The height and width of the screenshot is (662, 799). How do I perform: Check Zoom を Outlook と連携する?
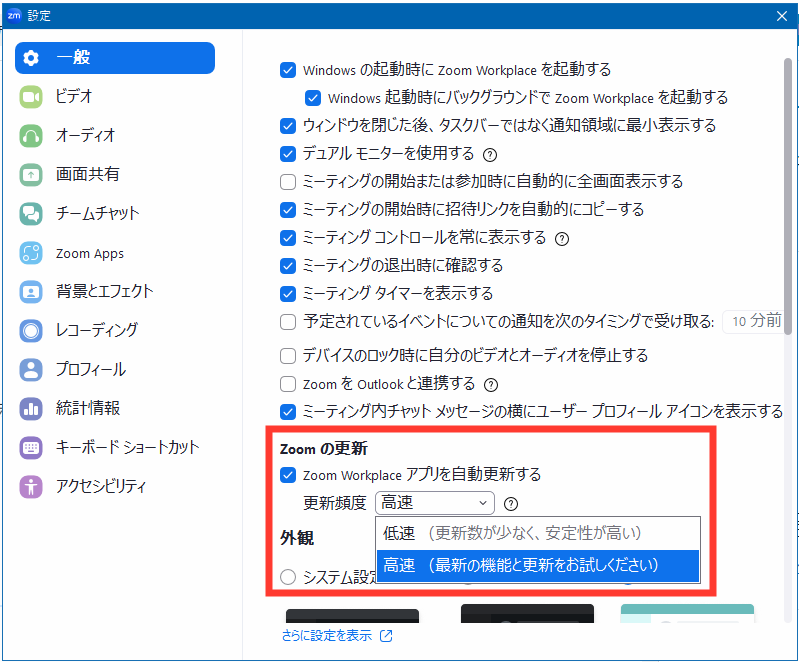pyautogui.click(x=288, y=384)
